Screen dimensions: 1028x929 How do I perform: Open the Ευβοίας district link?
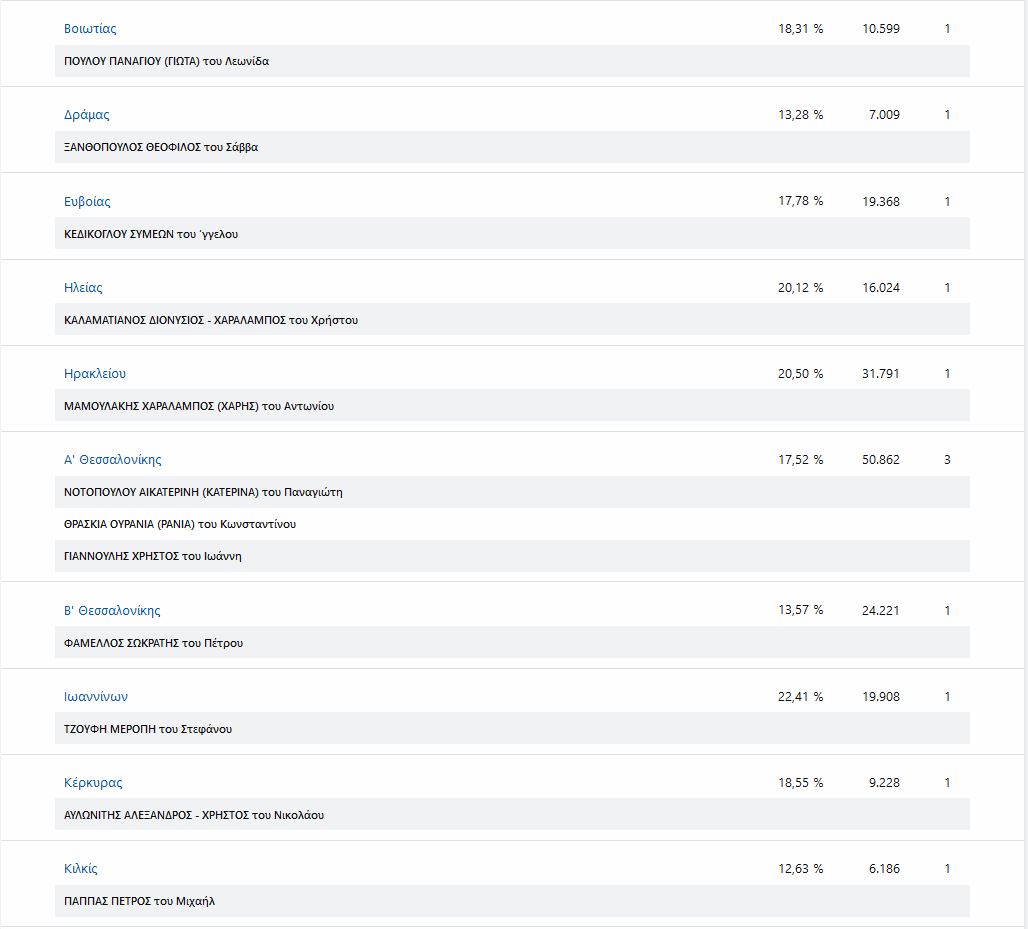pos(87,202)
